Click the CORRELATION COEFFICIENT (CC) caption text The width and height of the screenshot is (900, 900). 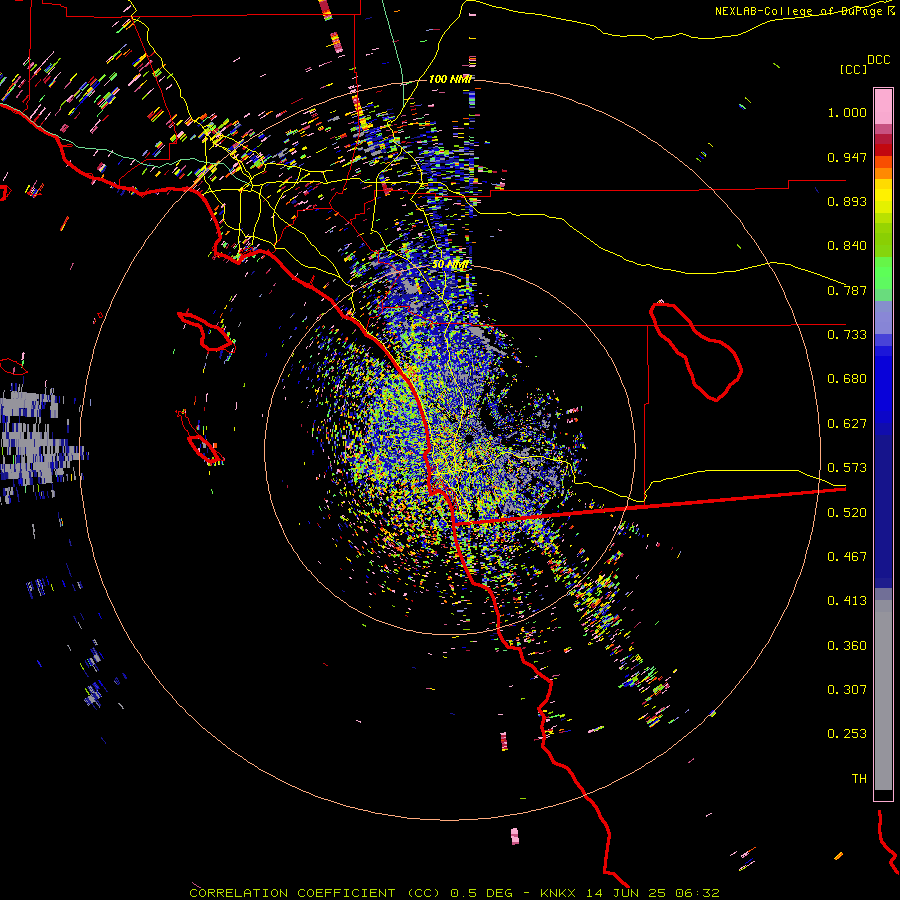(315, 893)
